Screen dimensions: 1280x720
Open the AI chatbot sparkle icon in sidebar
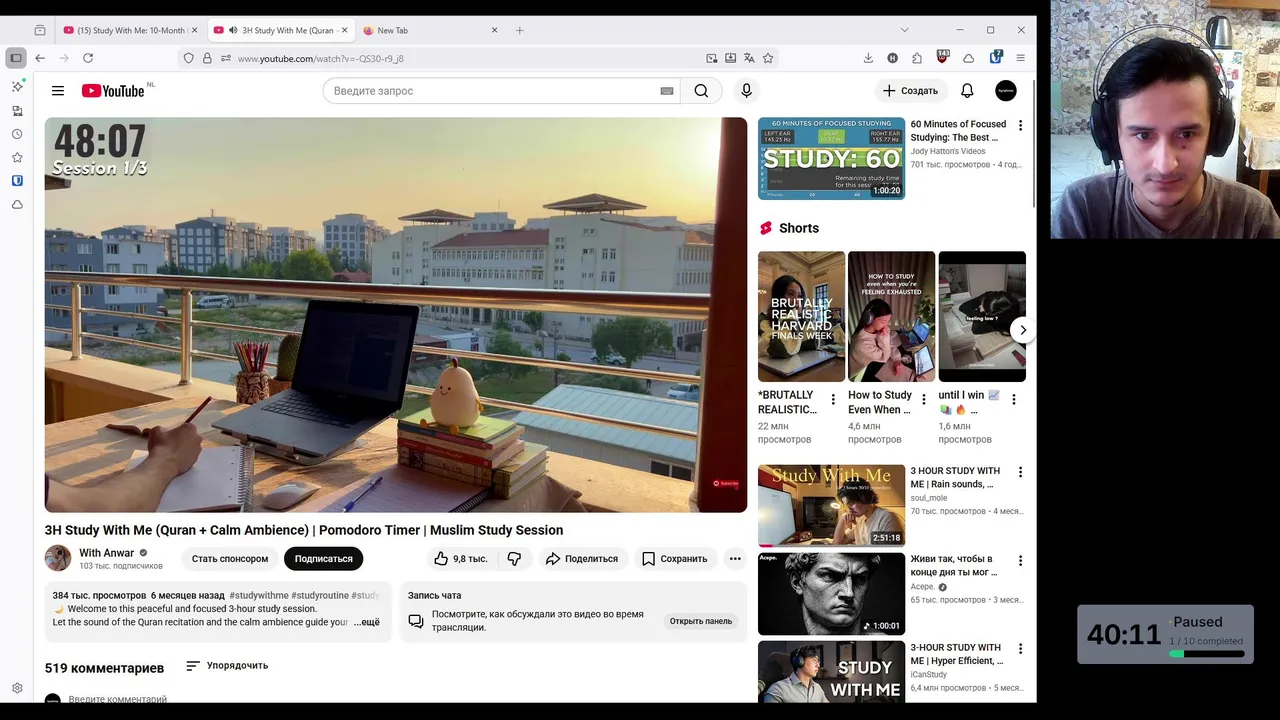17,87
